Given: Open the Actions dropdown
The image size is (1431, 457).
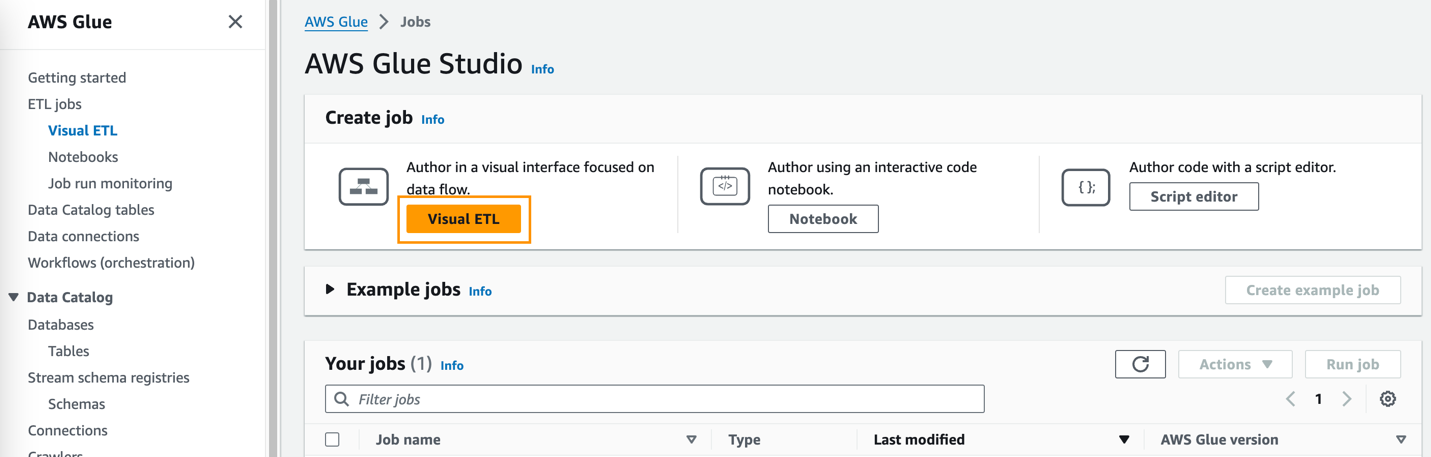Looking at the screenshot, I should coord(1235,364).
